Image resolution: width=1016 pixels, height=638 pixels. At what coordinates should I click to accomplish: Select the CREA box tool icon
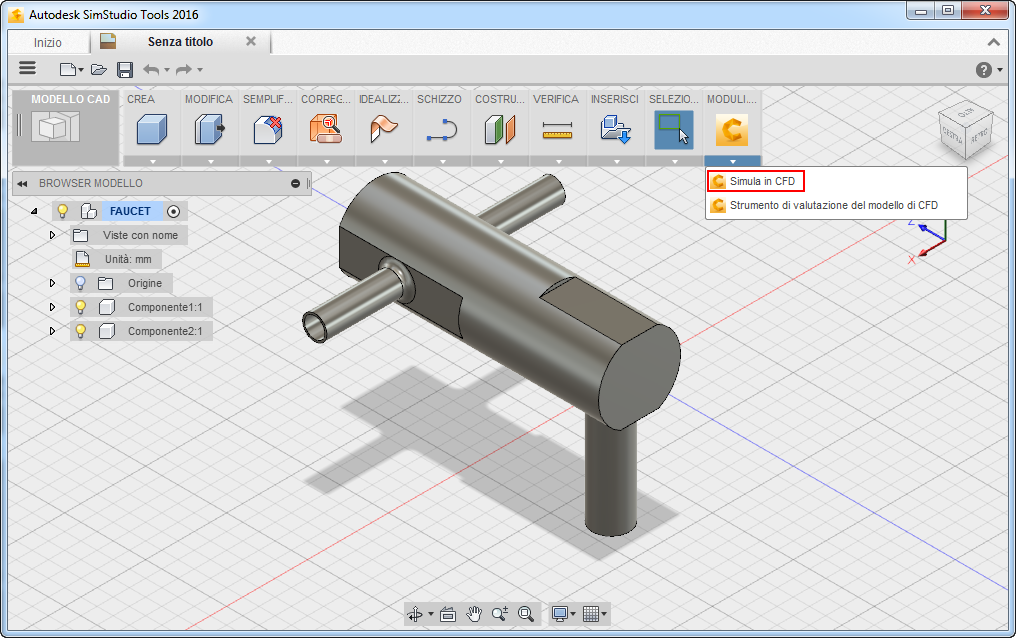152,130
